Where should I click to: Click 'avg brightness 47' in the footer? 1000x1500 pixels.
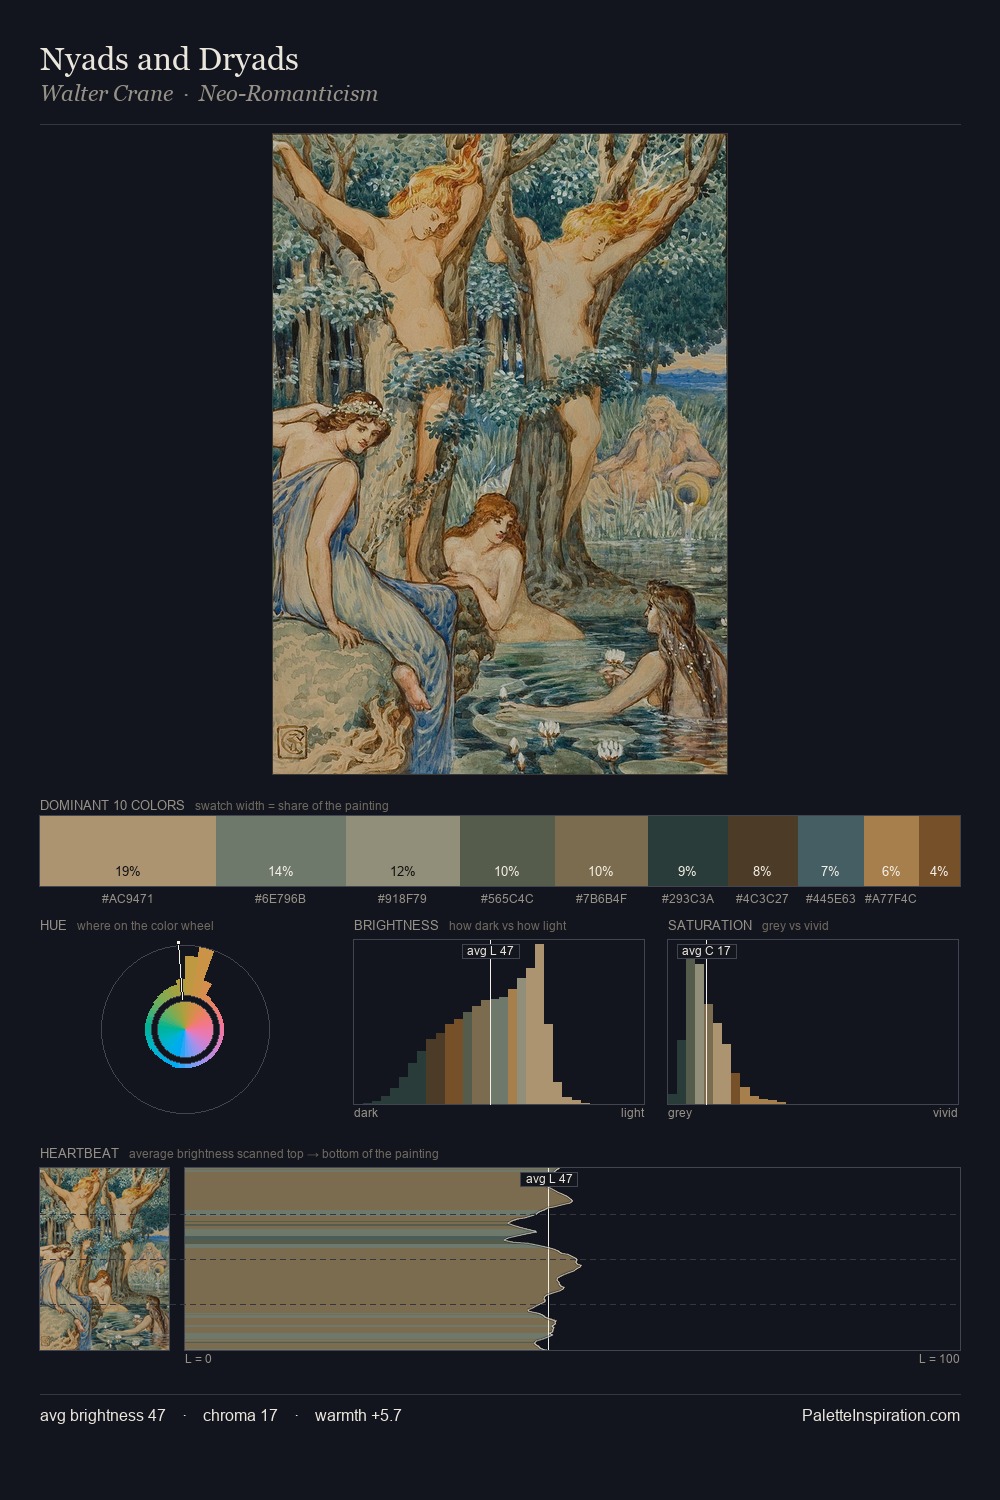click(x=103, y=1415)
